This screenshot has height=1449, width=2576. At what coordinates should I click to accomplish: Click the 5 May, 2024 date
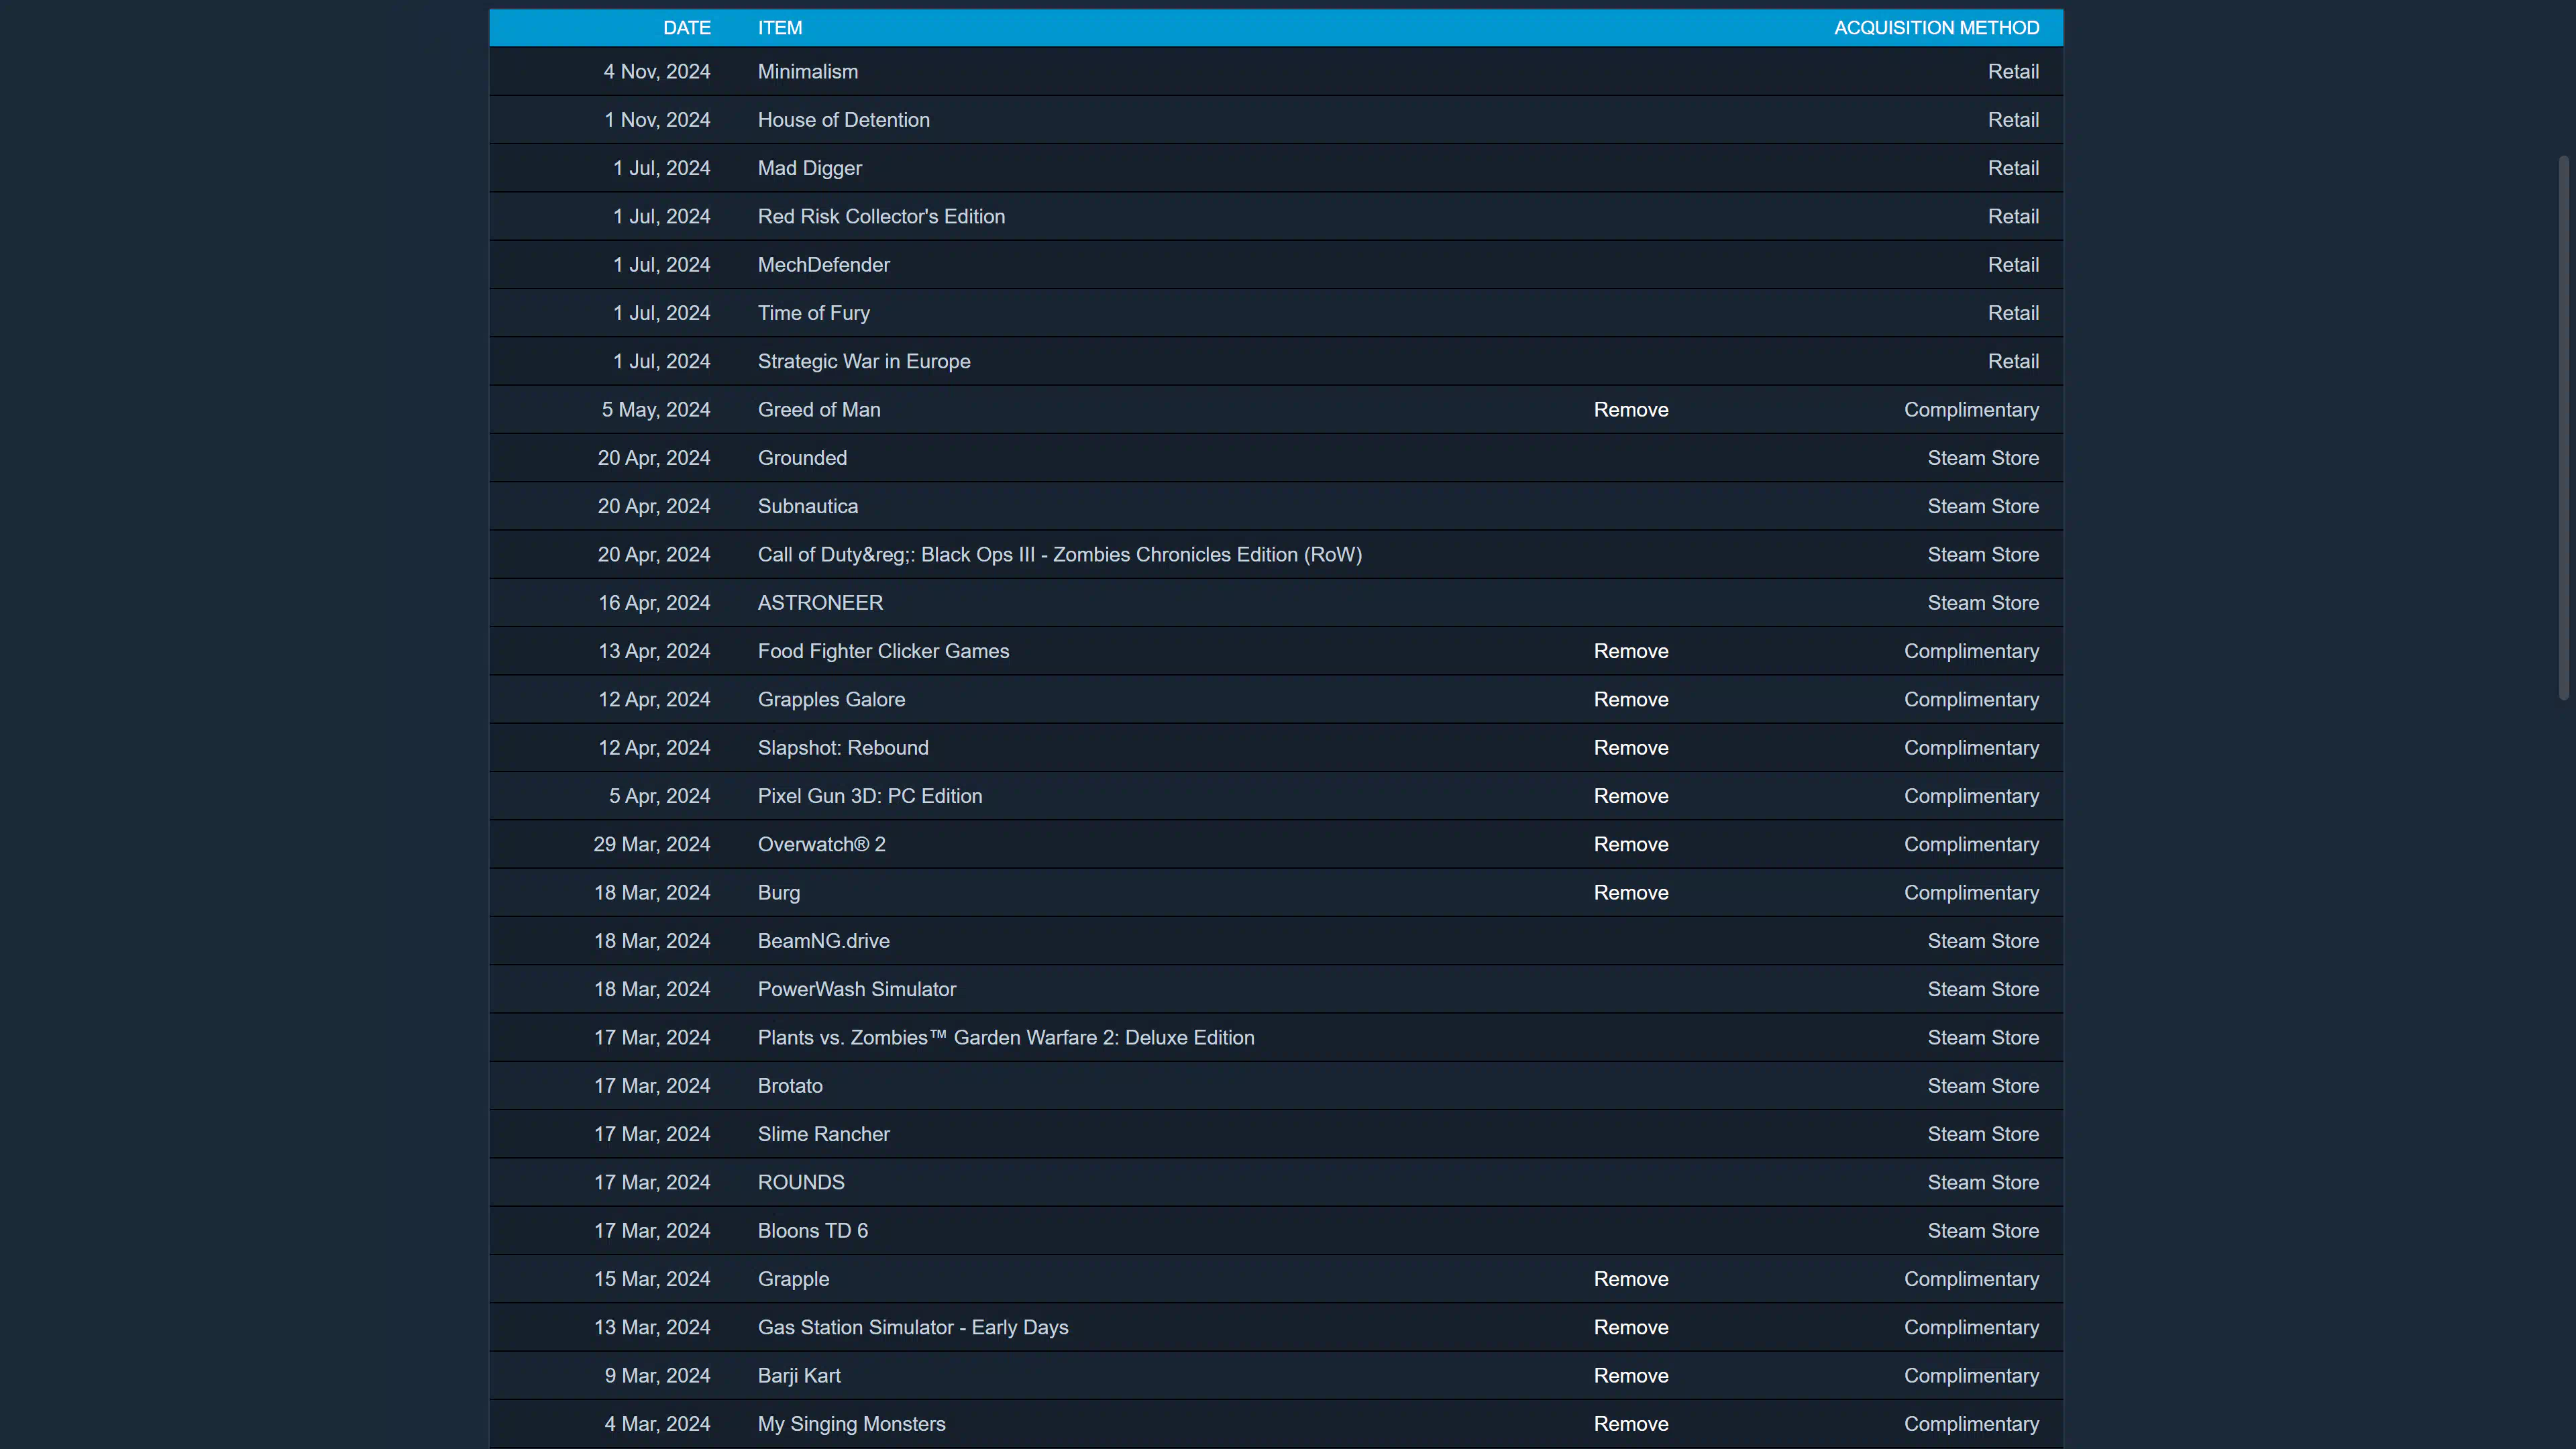click(656, 410)
